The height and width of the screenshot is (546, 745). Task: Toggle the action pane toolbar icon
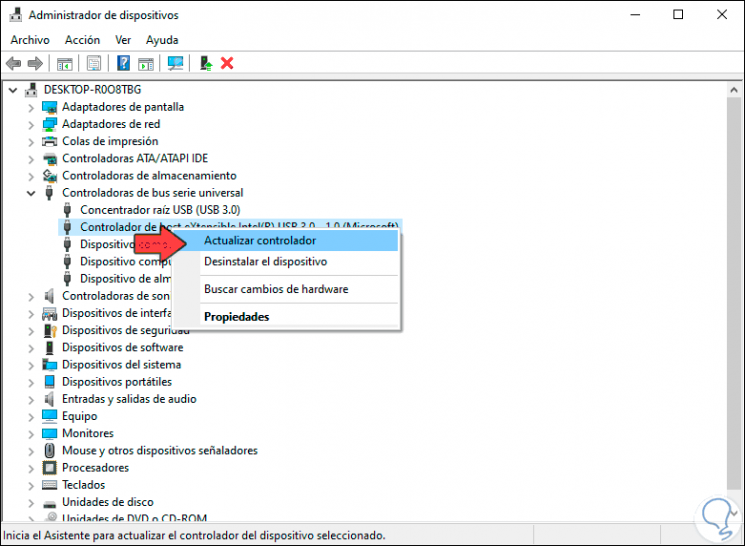[x=146, y=63]
